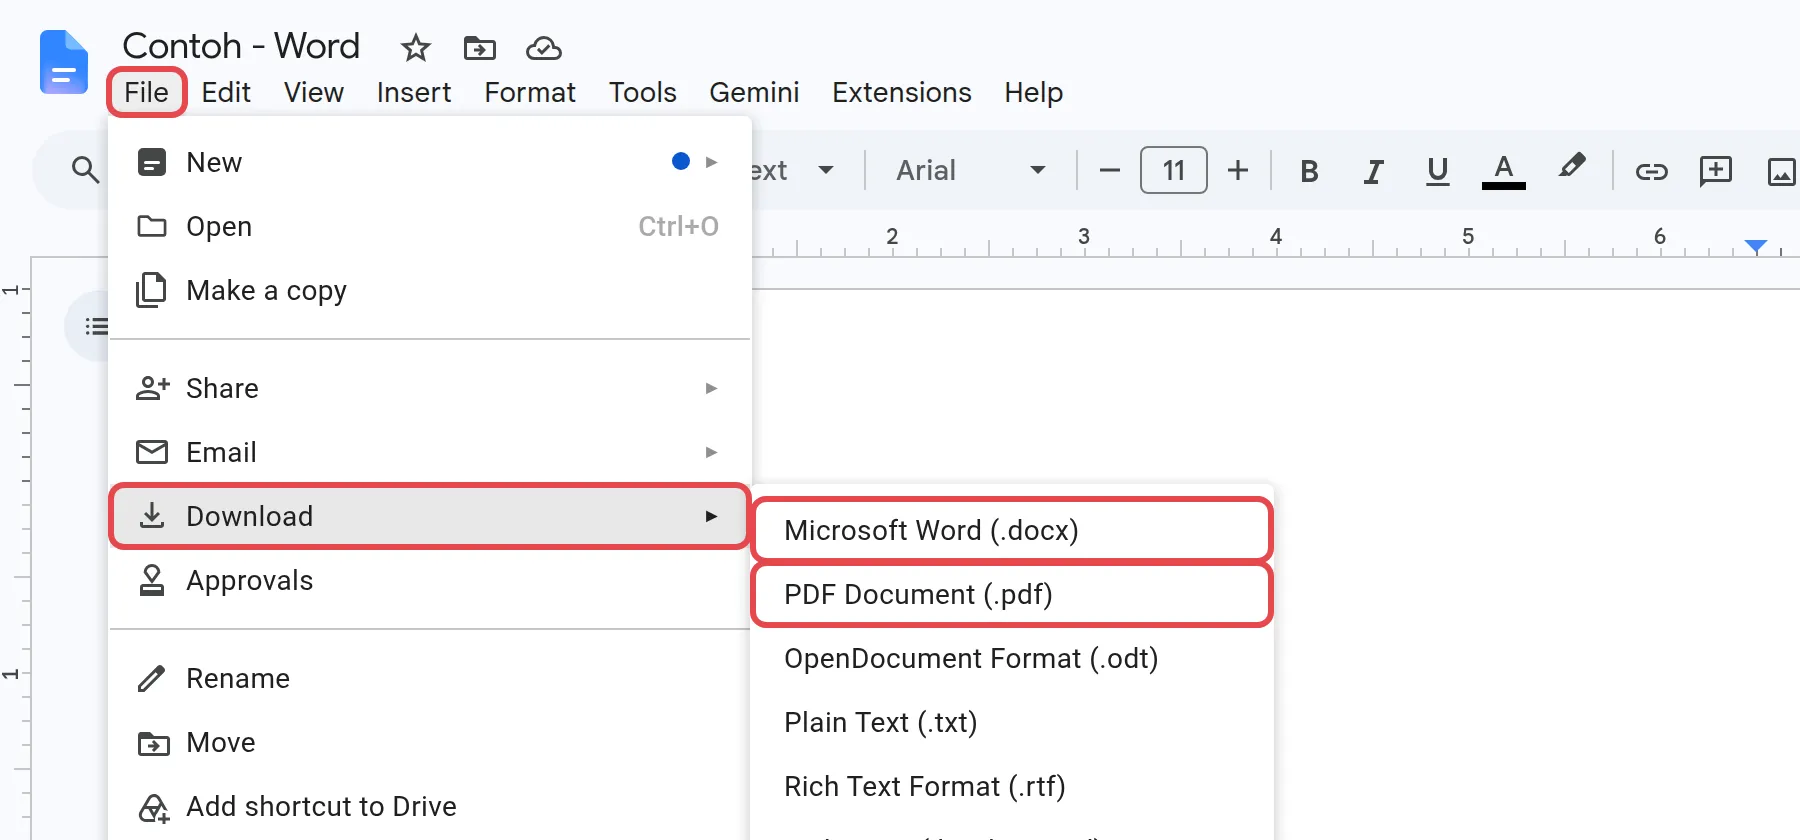Click the search menus magnifier icon
1800x840 pixels.
pos(86,170)
